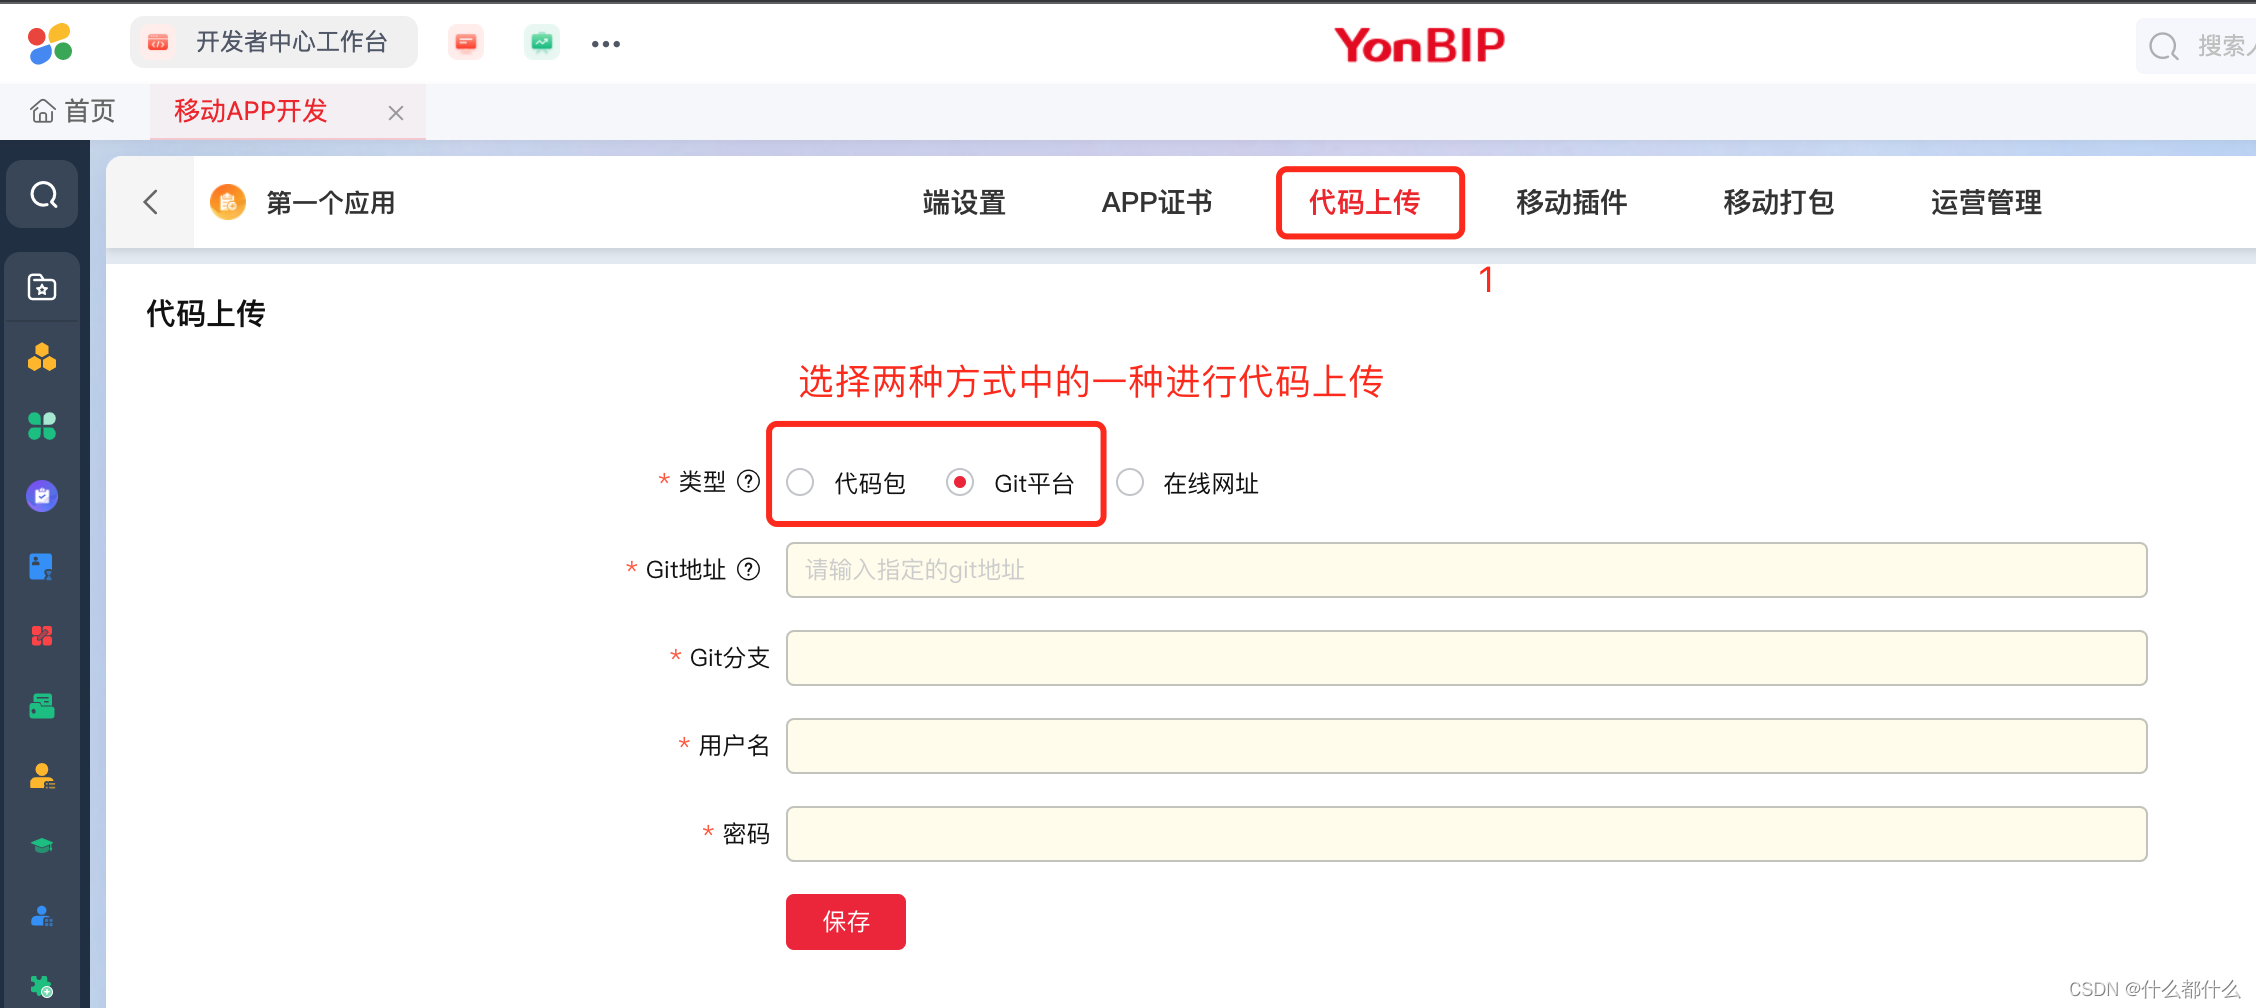Viewport: 2256px width, 1008px height.
Task: Expand the three-dots more menu in header
Action: tap(605, 44)
